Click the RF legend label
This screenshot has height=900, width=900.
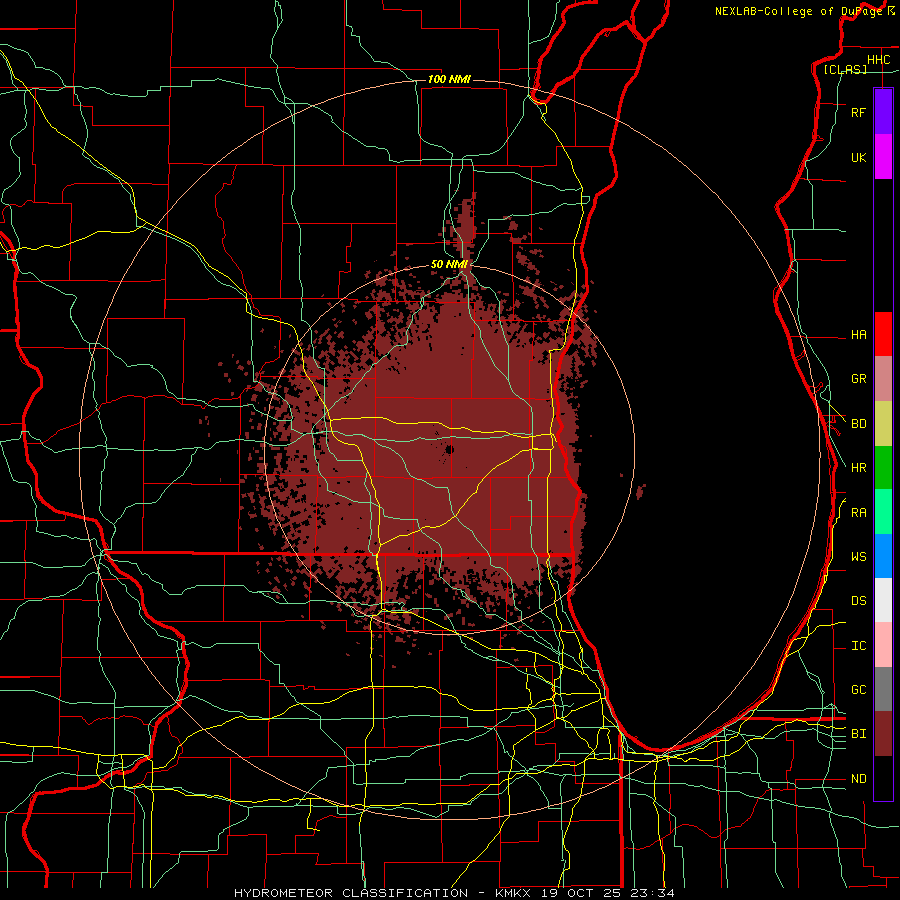click(x=858, y=112)
